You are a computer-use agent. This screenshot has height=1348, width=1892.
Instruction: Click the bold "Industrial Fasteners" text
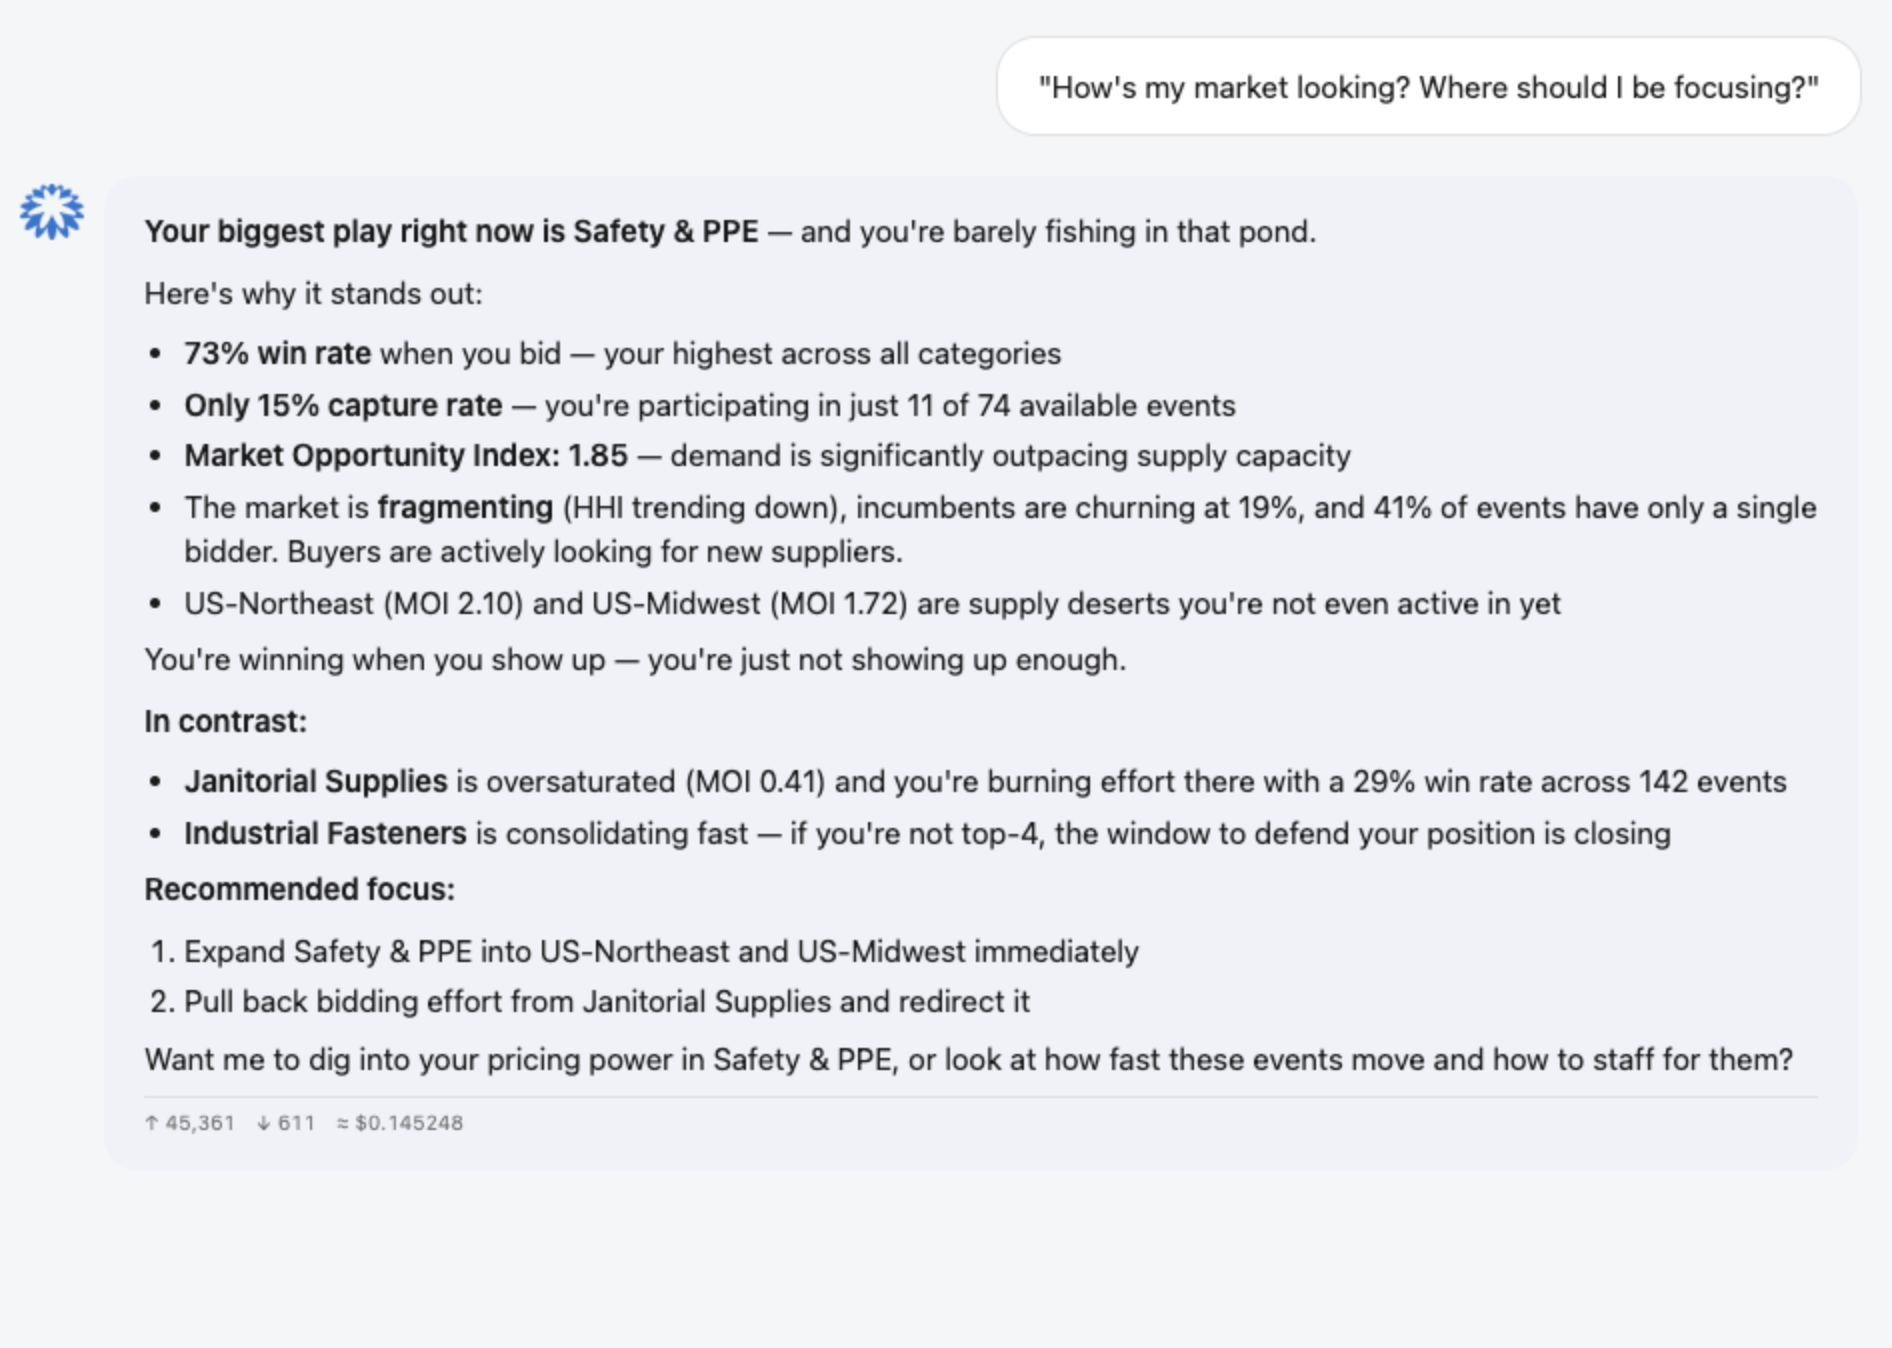(x=325, y=833)
